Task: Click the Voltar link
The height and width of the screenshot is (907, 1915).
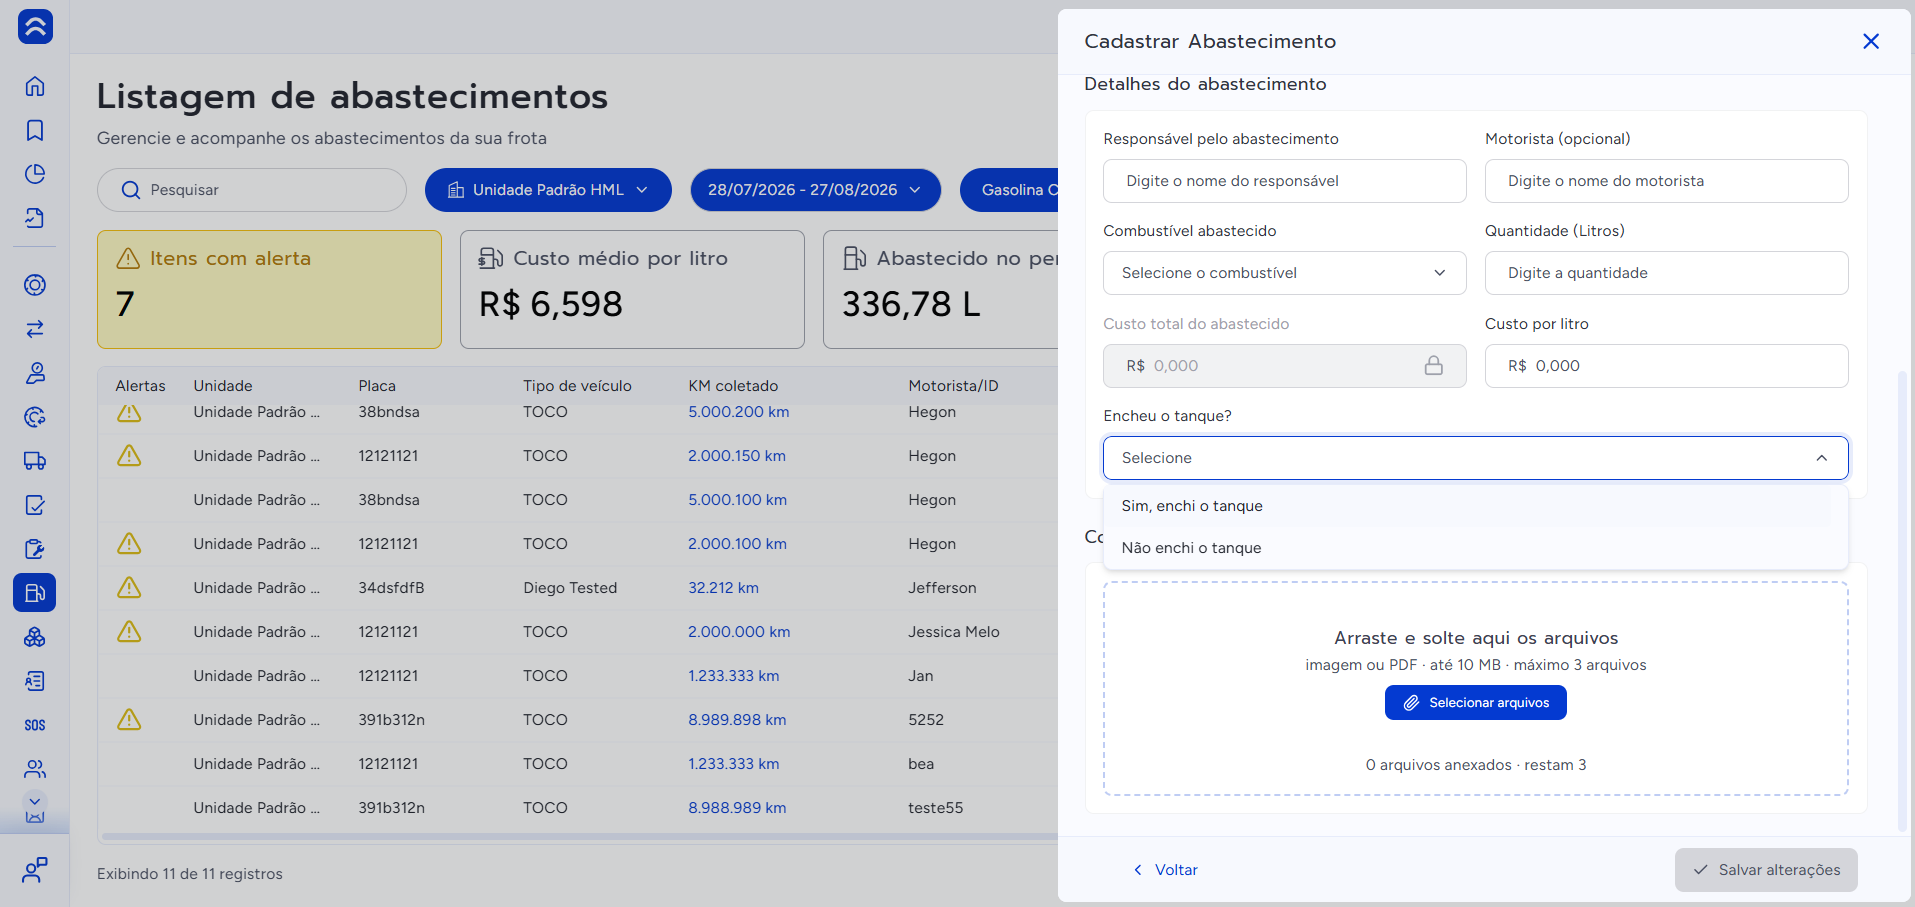Action: click(1165, 870)
